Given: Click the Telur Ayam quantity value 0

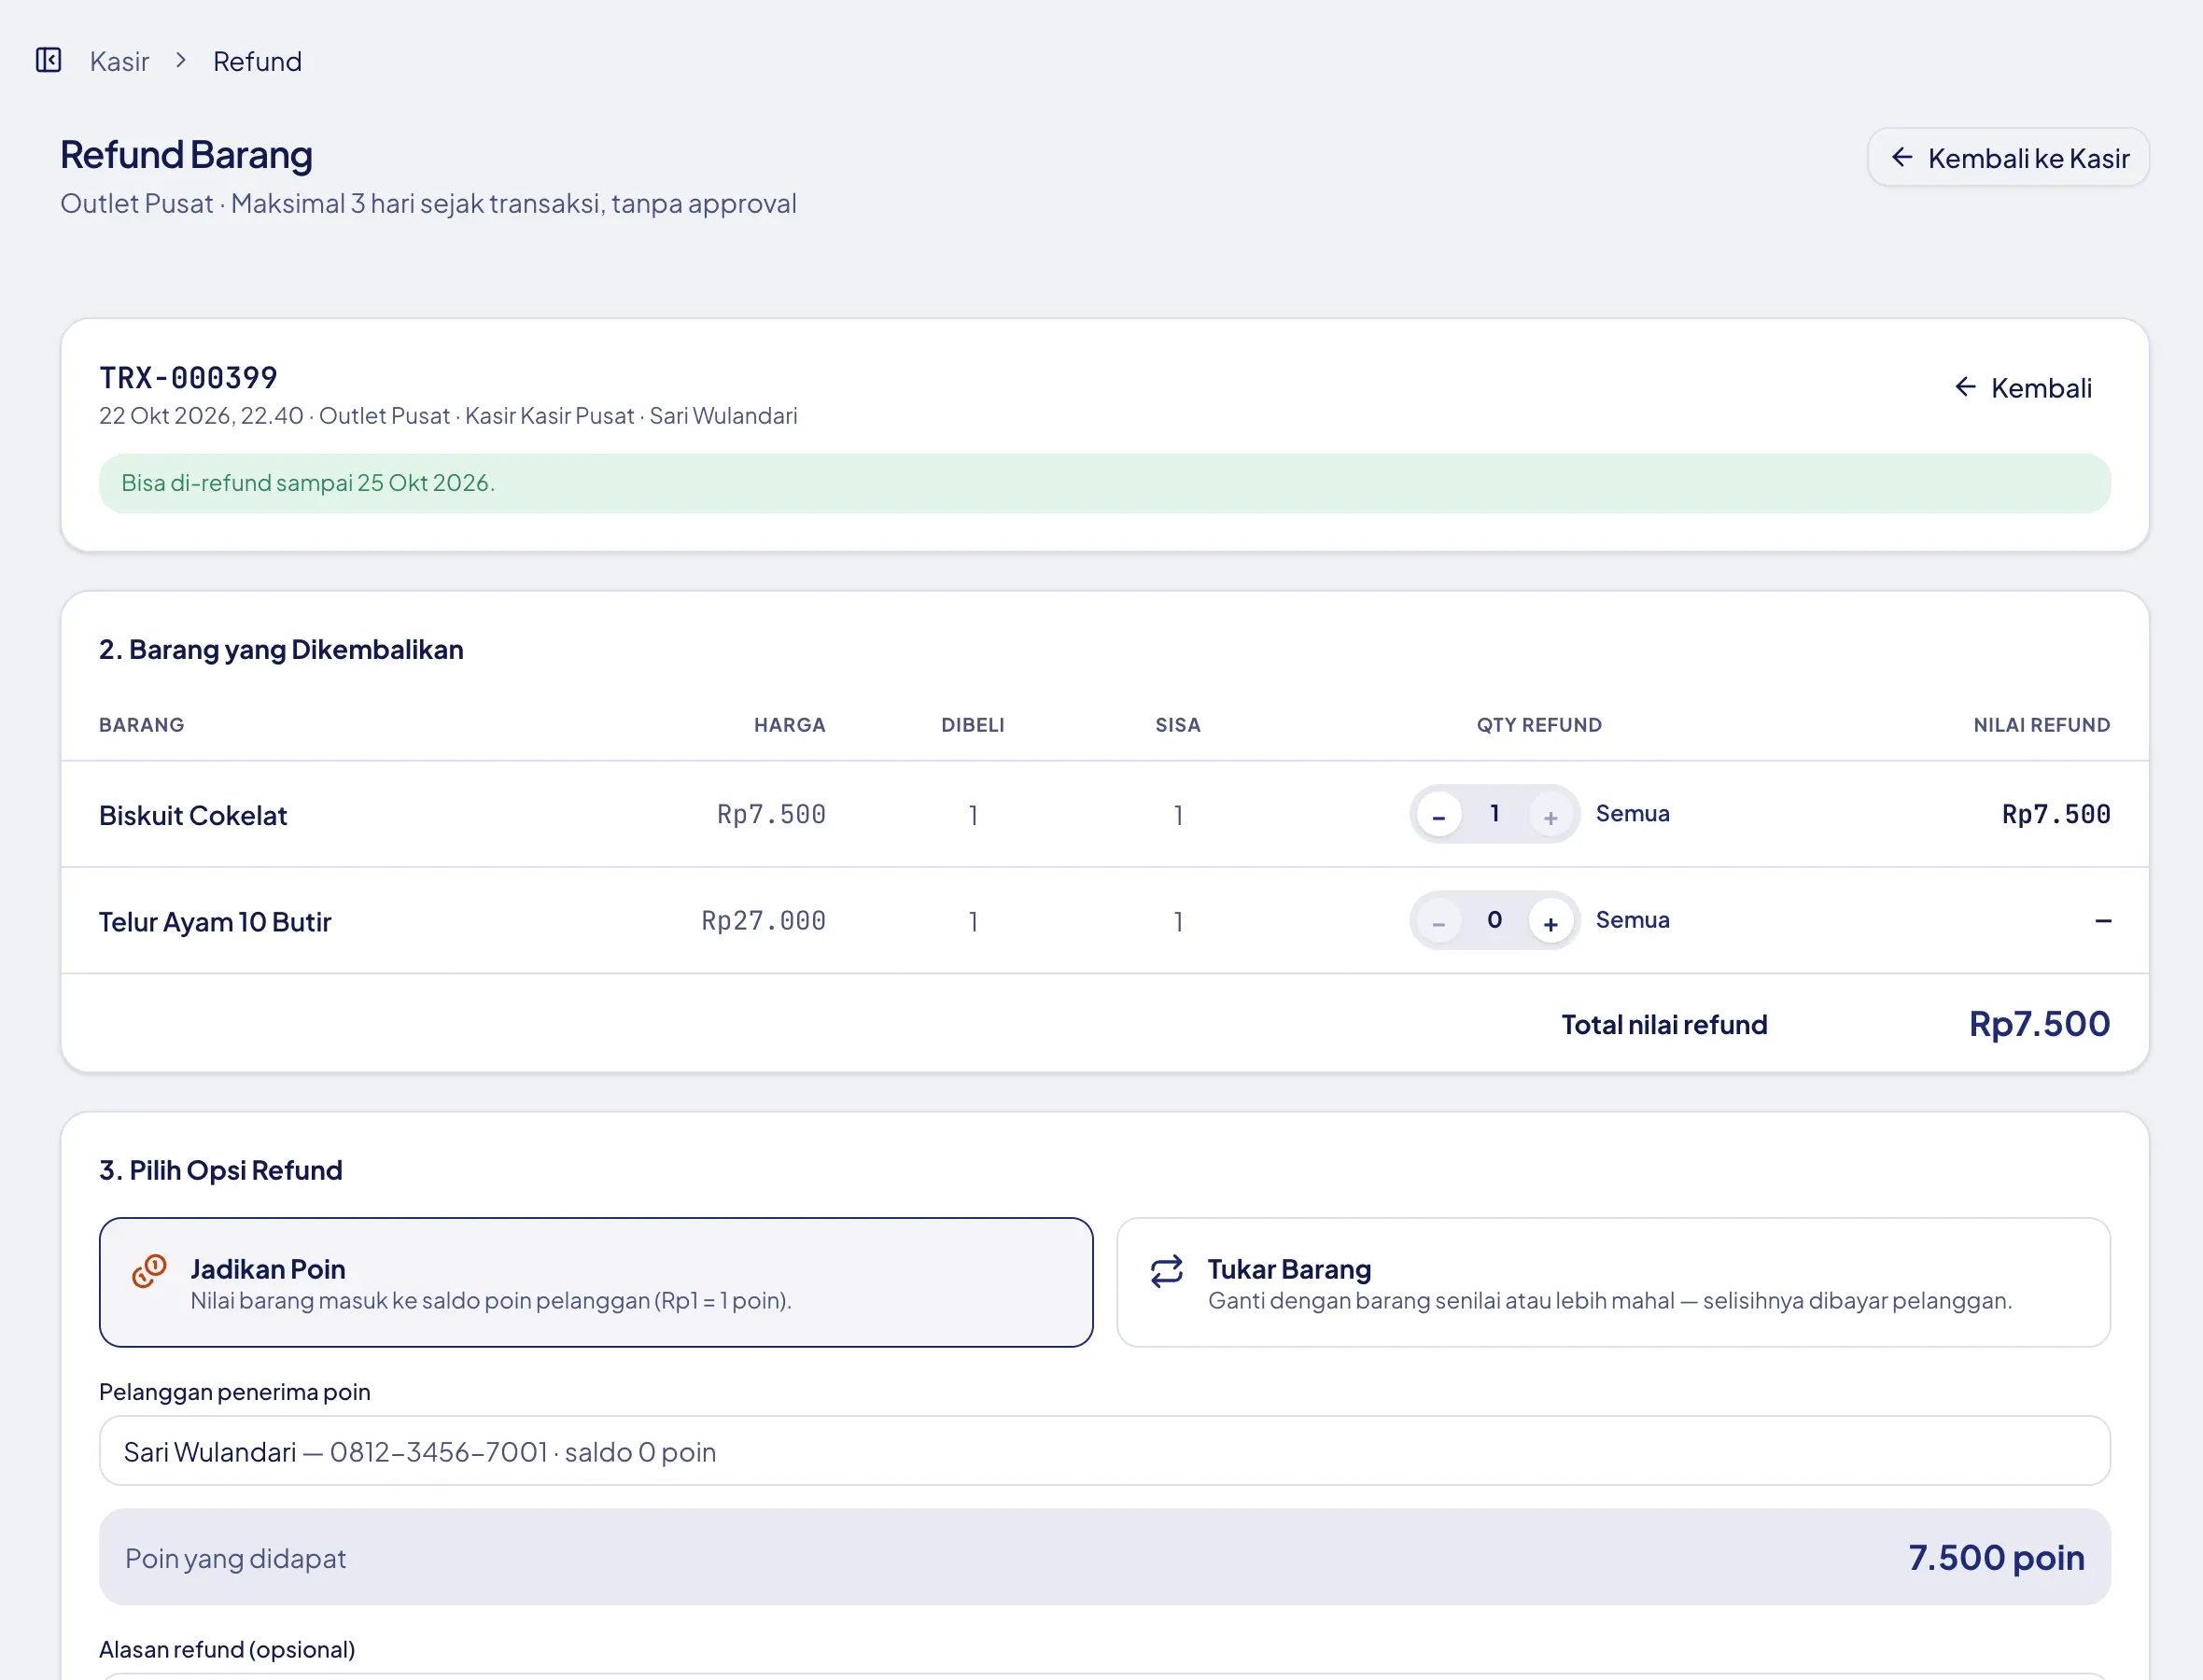Looking at the screenshot, I should (1494, 920).
